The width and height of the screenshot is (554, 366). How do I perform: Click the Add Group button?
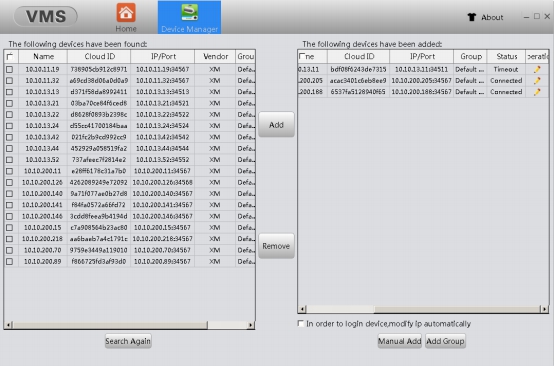click(x=445, y=341)
